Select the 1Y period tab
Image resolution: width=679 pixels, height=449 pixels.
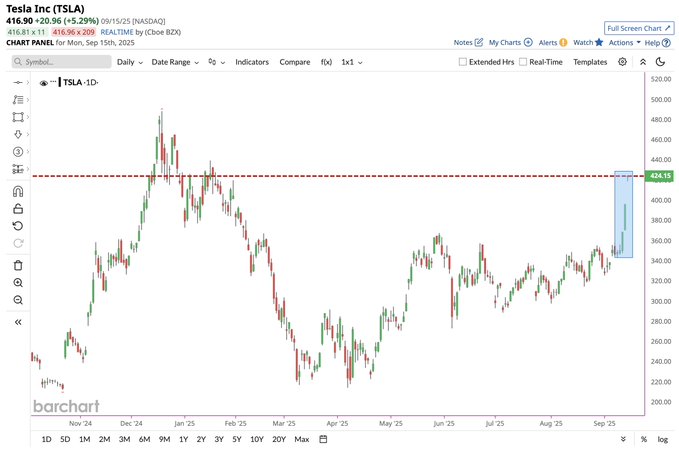point(184,439)
